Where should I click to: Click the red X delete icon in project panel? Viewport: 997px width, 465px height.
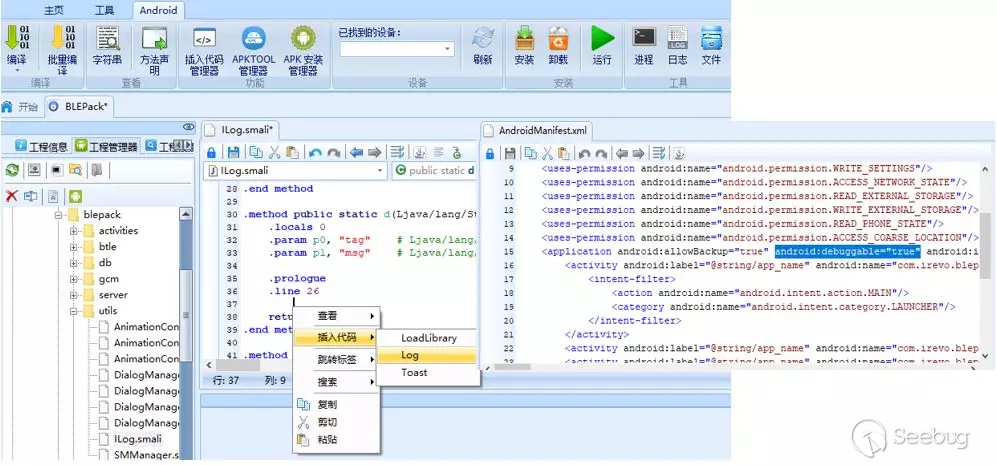click(x=11, y=196)
